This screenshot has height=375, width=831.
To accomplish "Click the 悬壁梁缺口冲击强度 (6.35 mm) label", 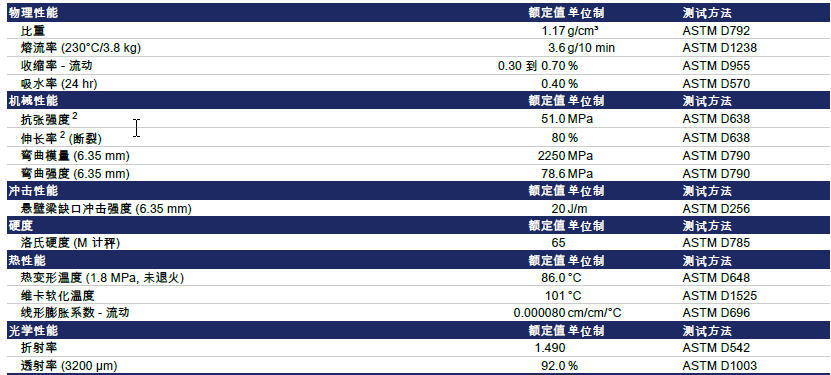I will pos(106,209).
